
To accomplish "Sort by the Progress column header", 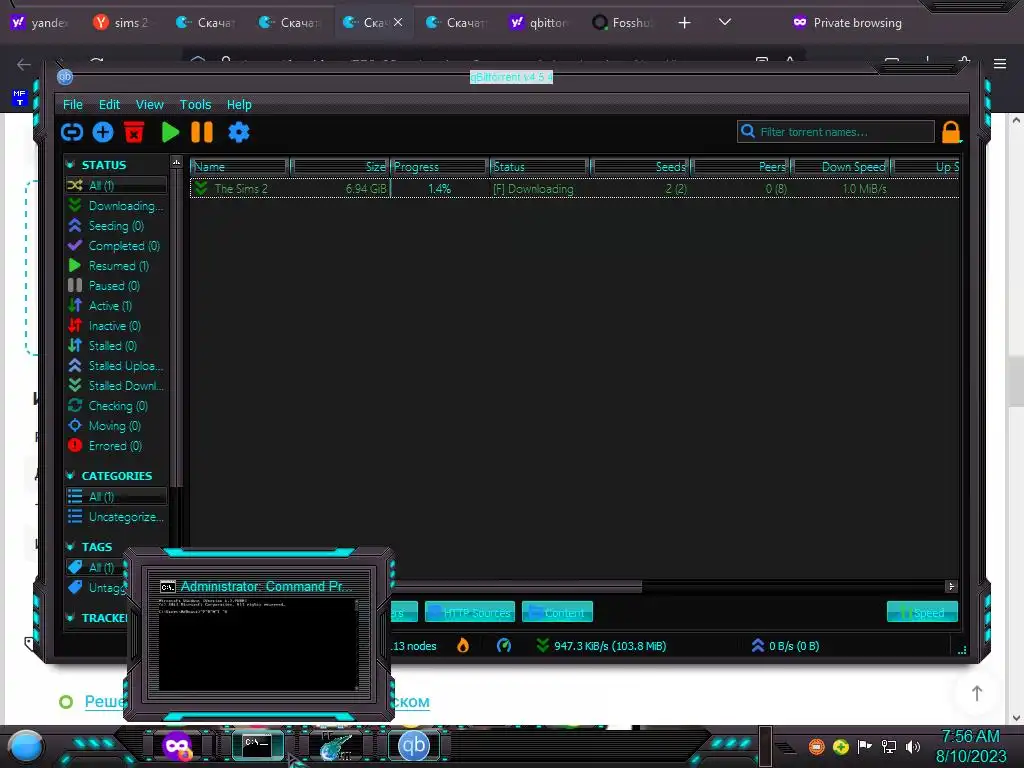I will click(440, 167).
